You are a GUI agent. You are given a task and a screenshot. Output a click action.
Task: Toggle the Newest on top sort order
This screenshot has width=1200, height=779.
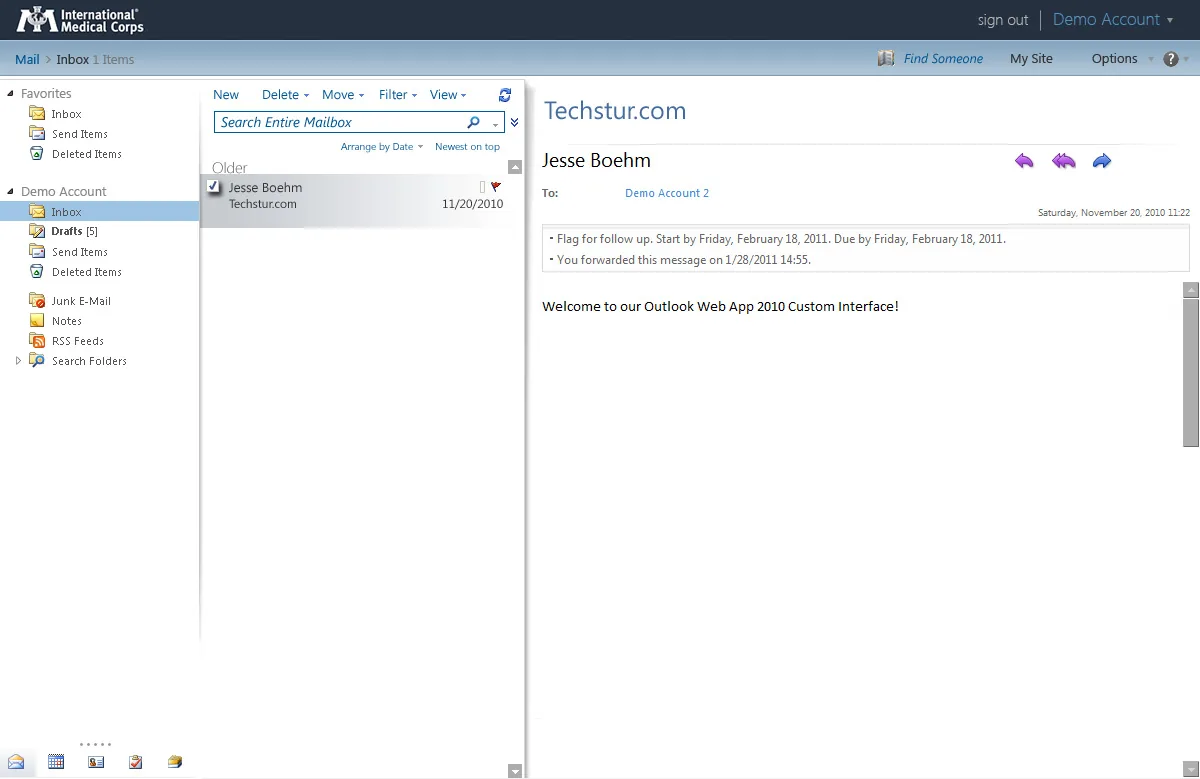[x=467, y=147]
